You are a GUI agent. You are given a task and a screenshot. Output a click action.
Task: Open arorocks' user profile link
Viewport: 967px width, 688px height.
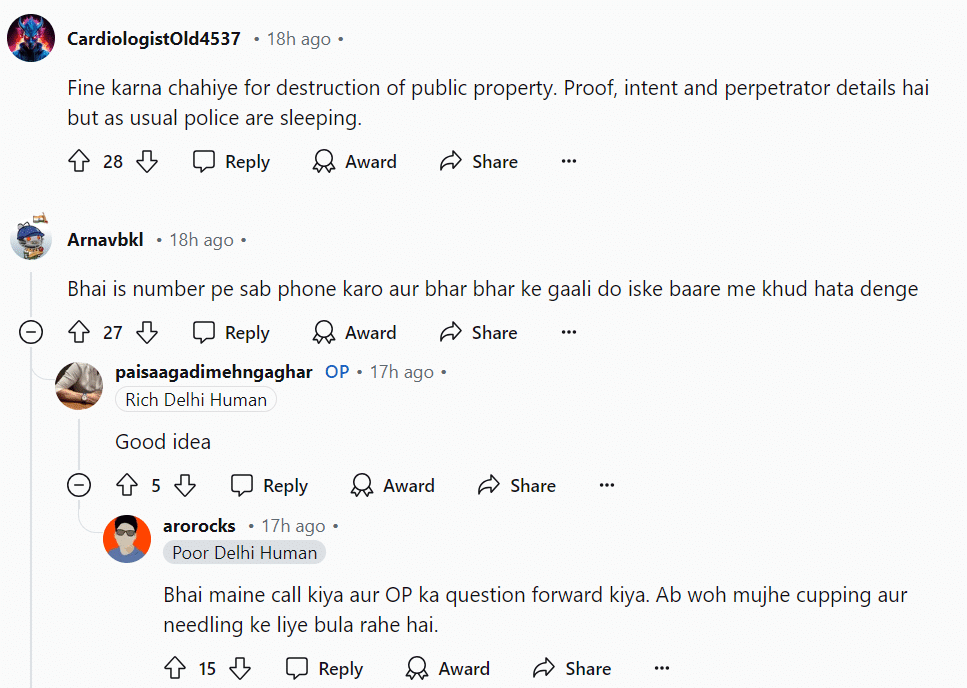(199, 526)
